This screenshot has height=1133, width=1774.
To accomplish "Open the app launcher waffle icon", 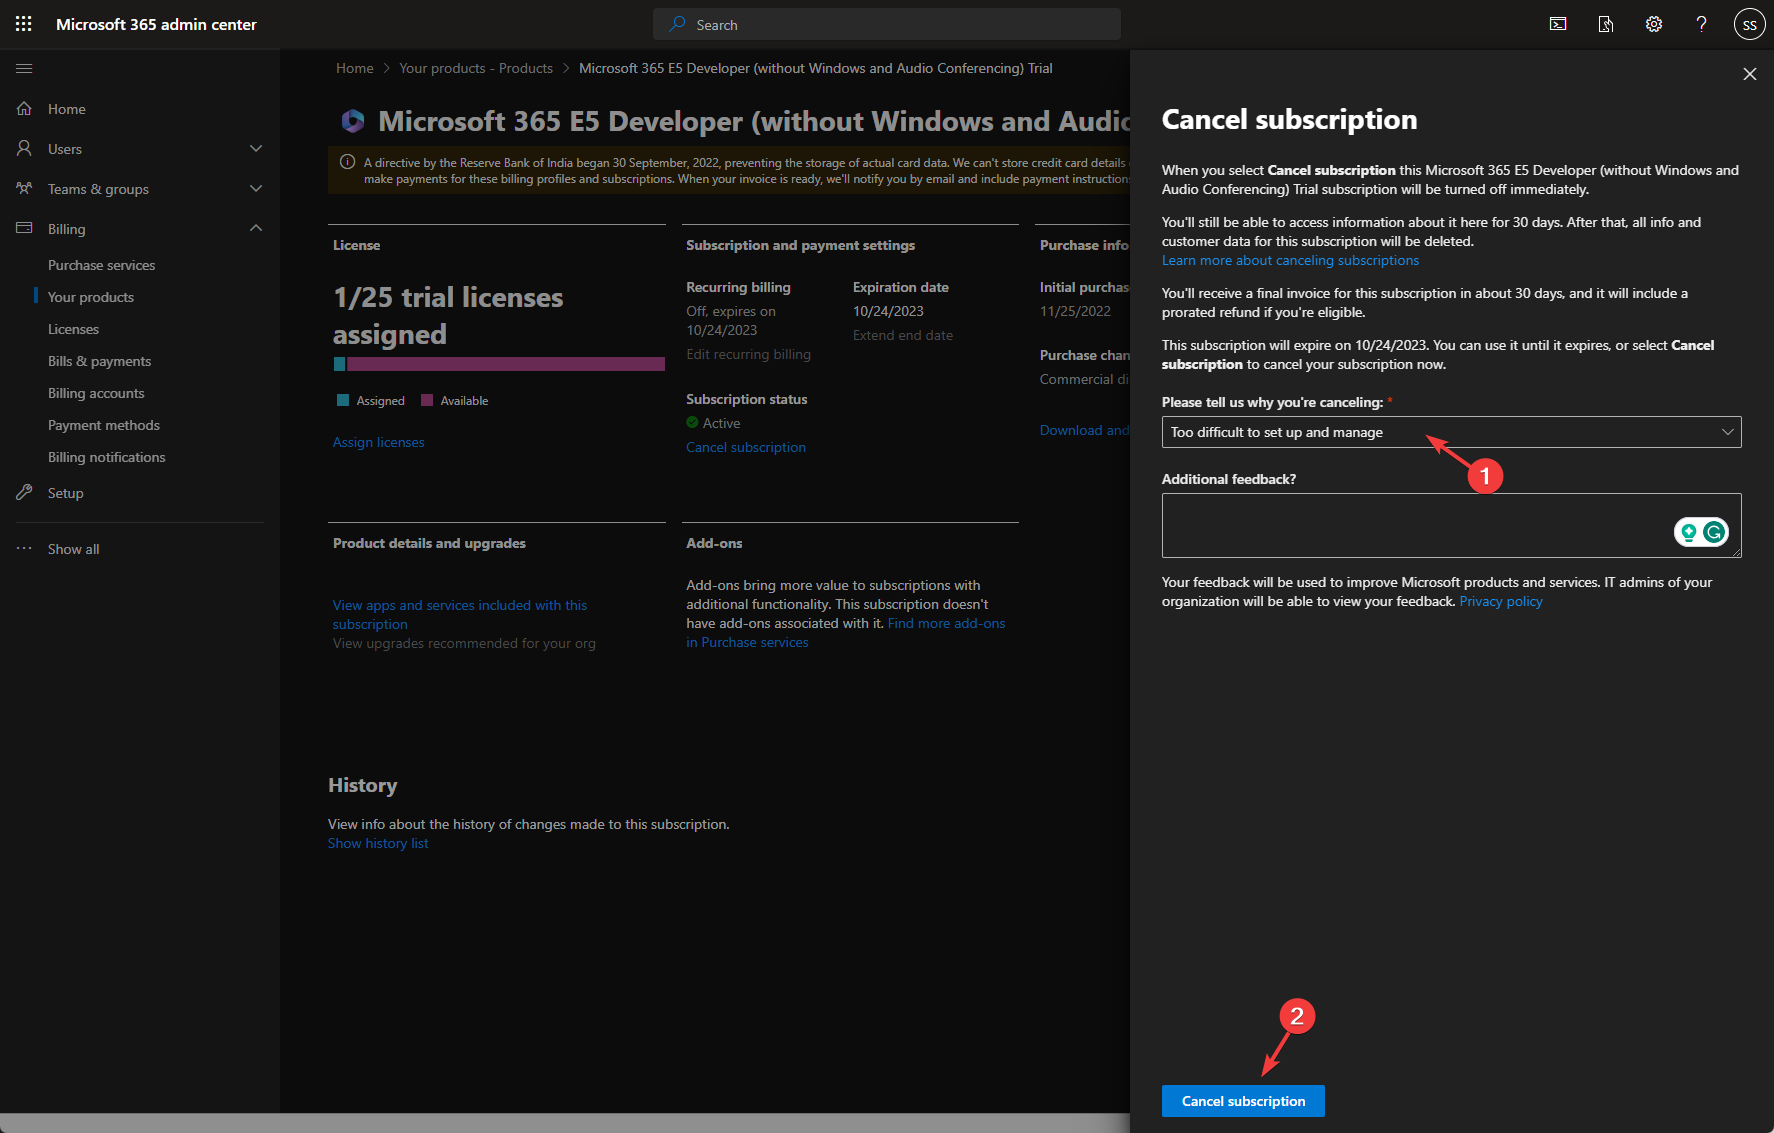I will click(24, 24).
